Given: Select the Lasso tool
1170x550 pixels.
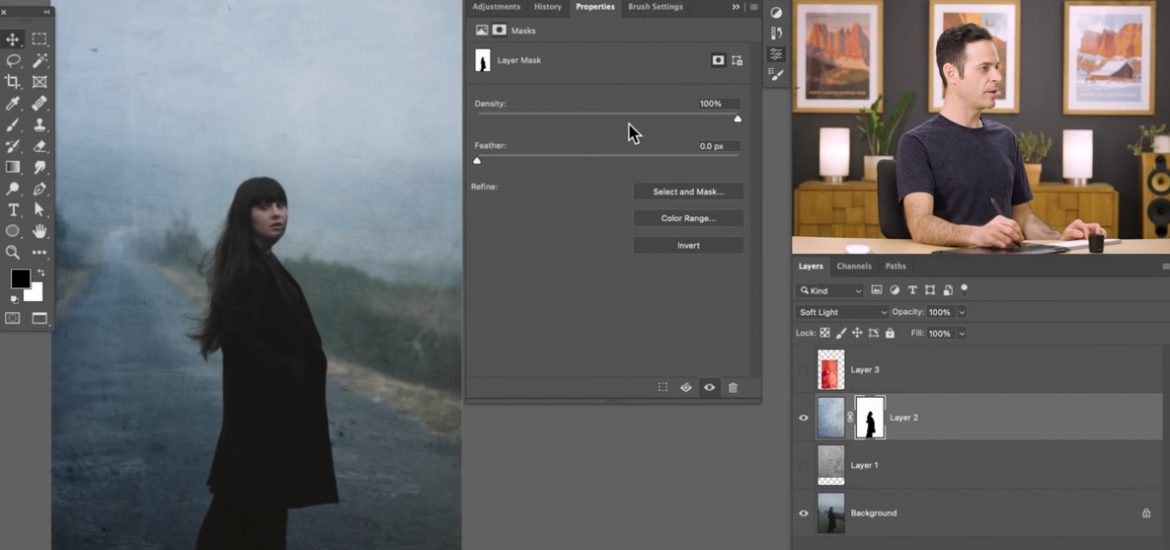Looking at the screenshot, I should [x=13, y=60].
